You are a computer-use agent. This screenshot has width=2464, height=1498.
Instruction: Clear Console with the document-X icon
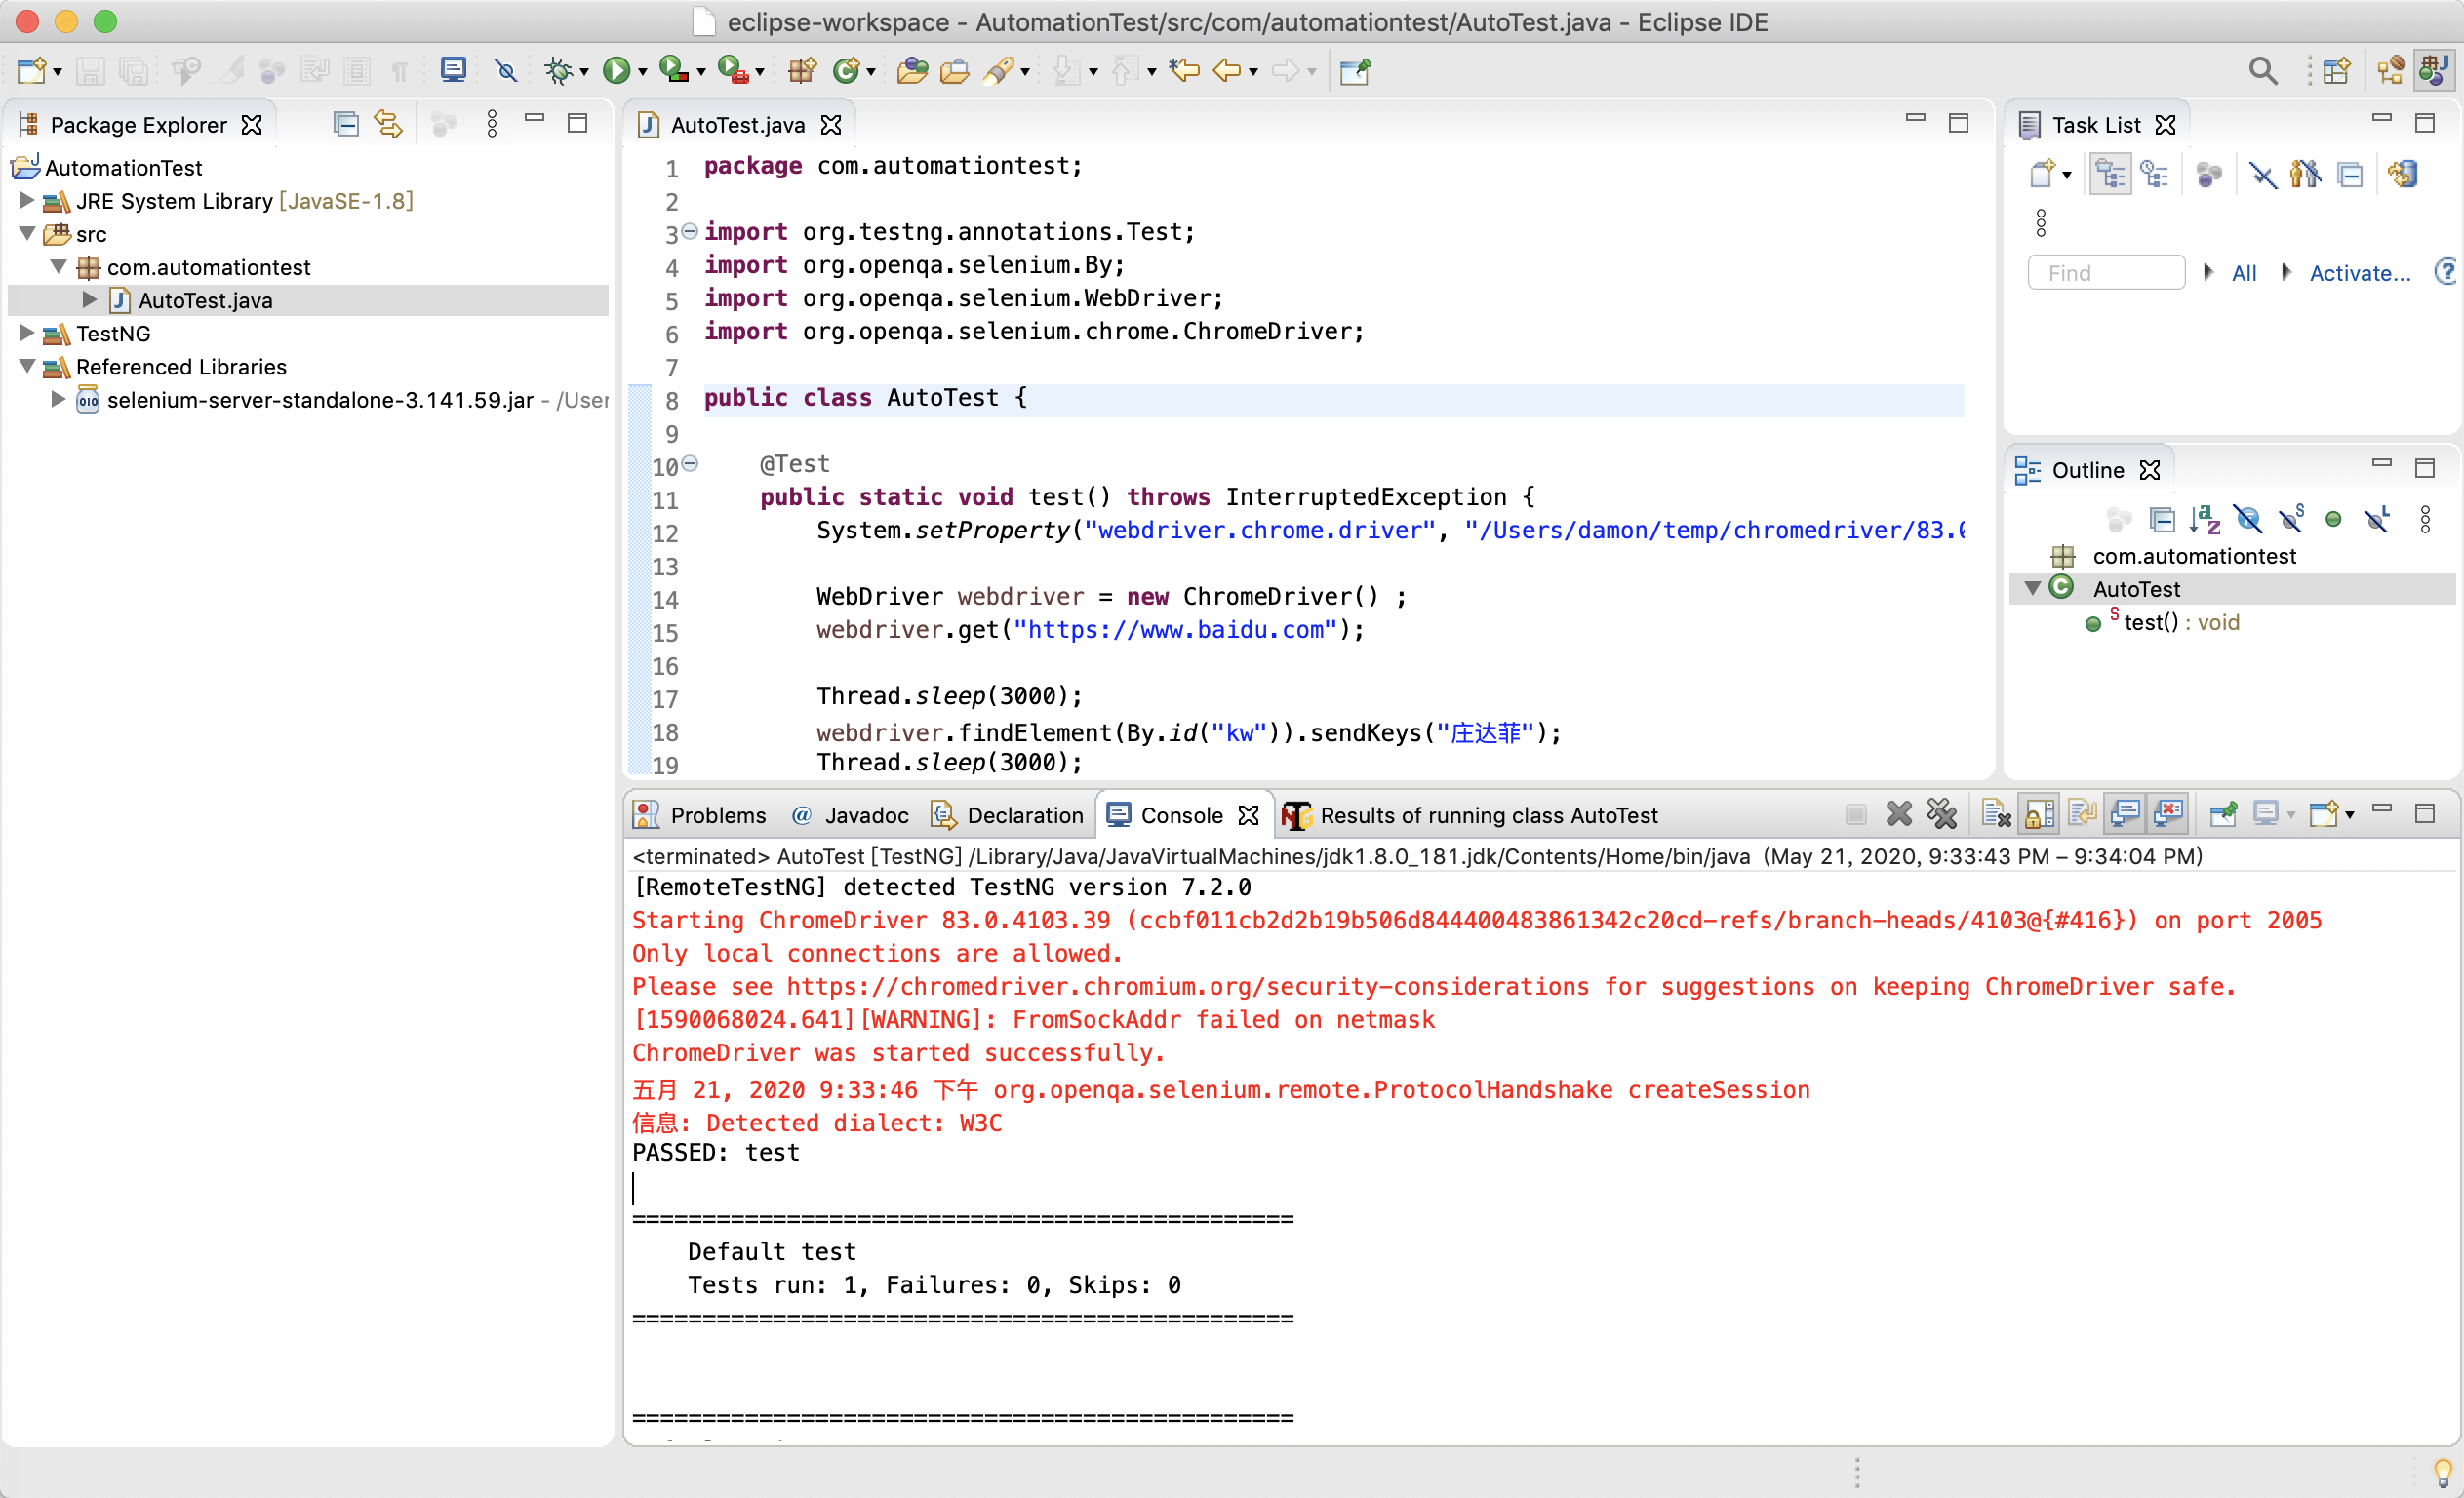click(x=1995, y=815)
